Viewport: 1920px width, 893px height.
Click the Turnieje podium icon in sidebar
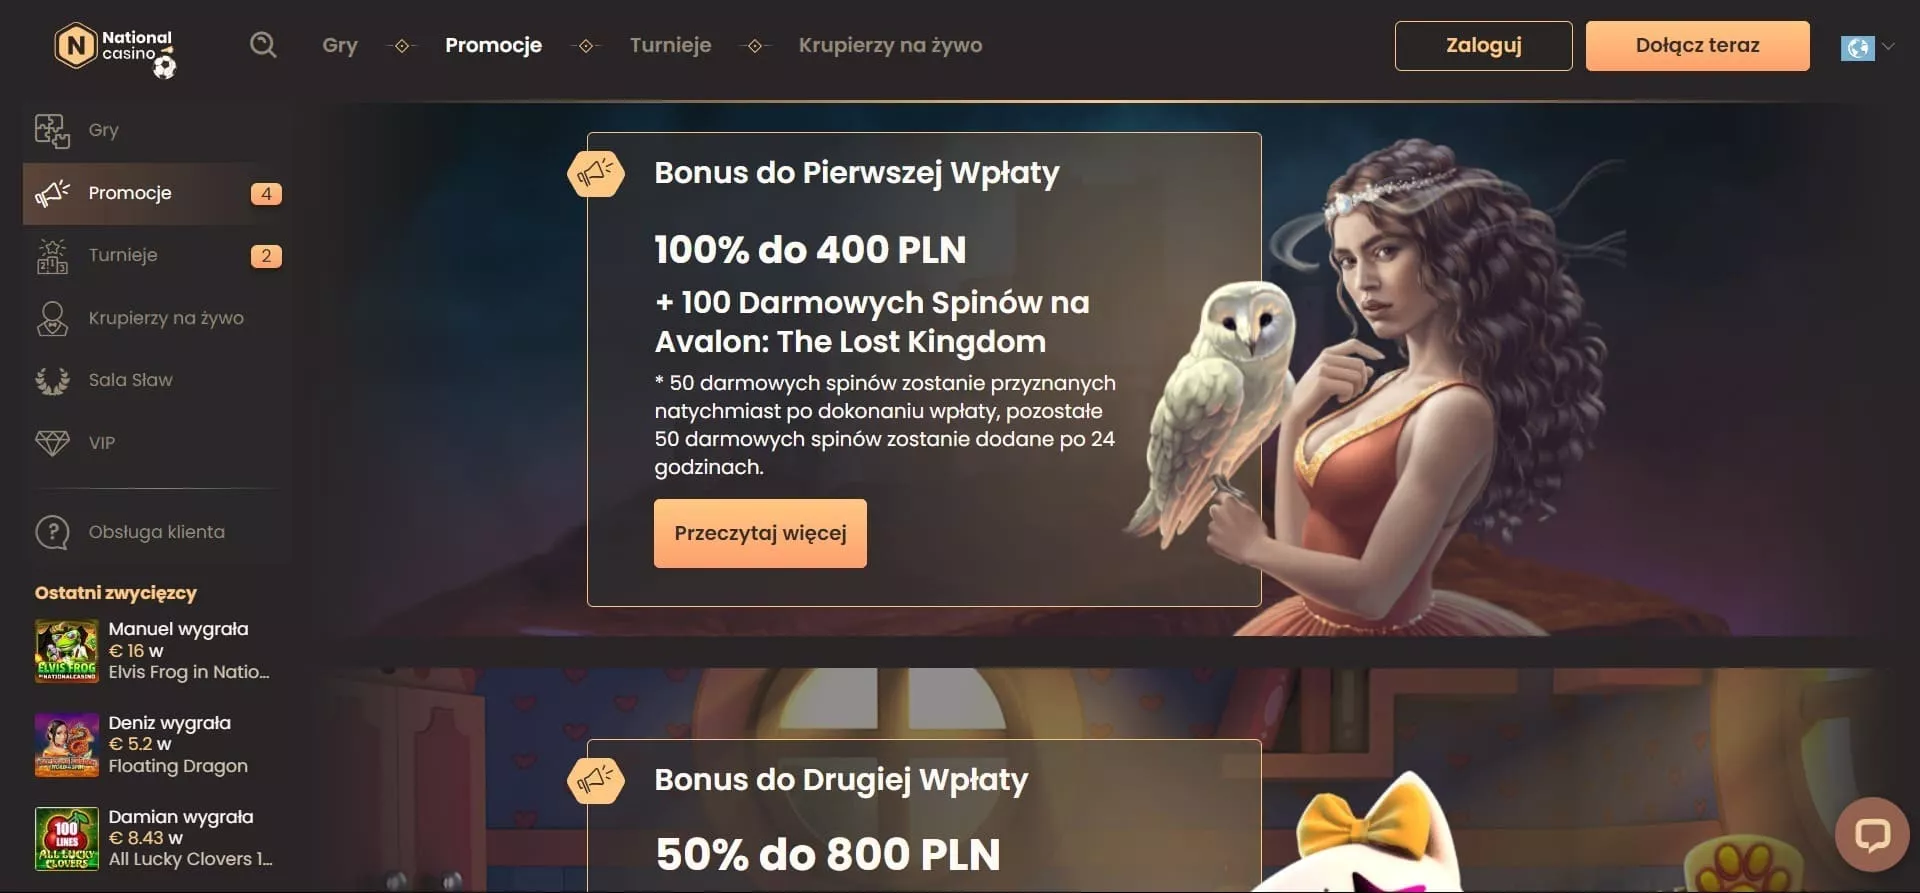(52, 256)
